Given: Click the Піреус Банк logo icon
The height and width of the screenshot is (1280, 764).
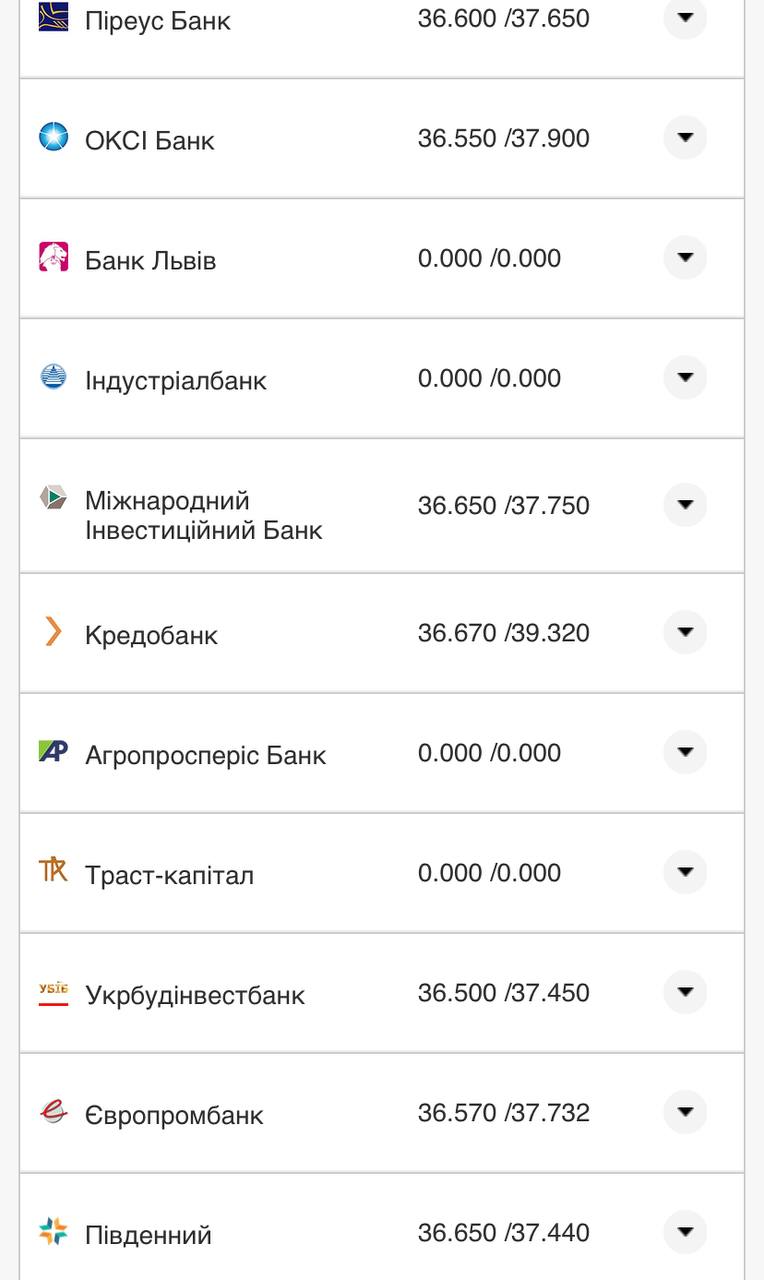Looking at the screenshot, I should pos(52,16).
